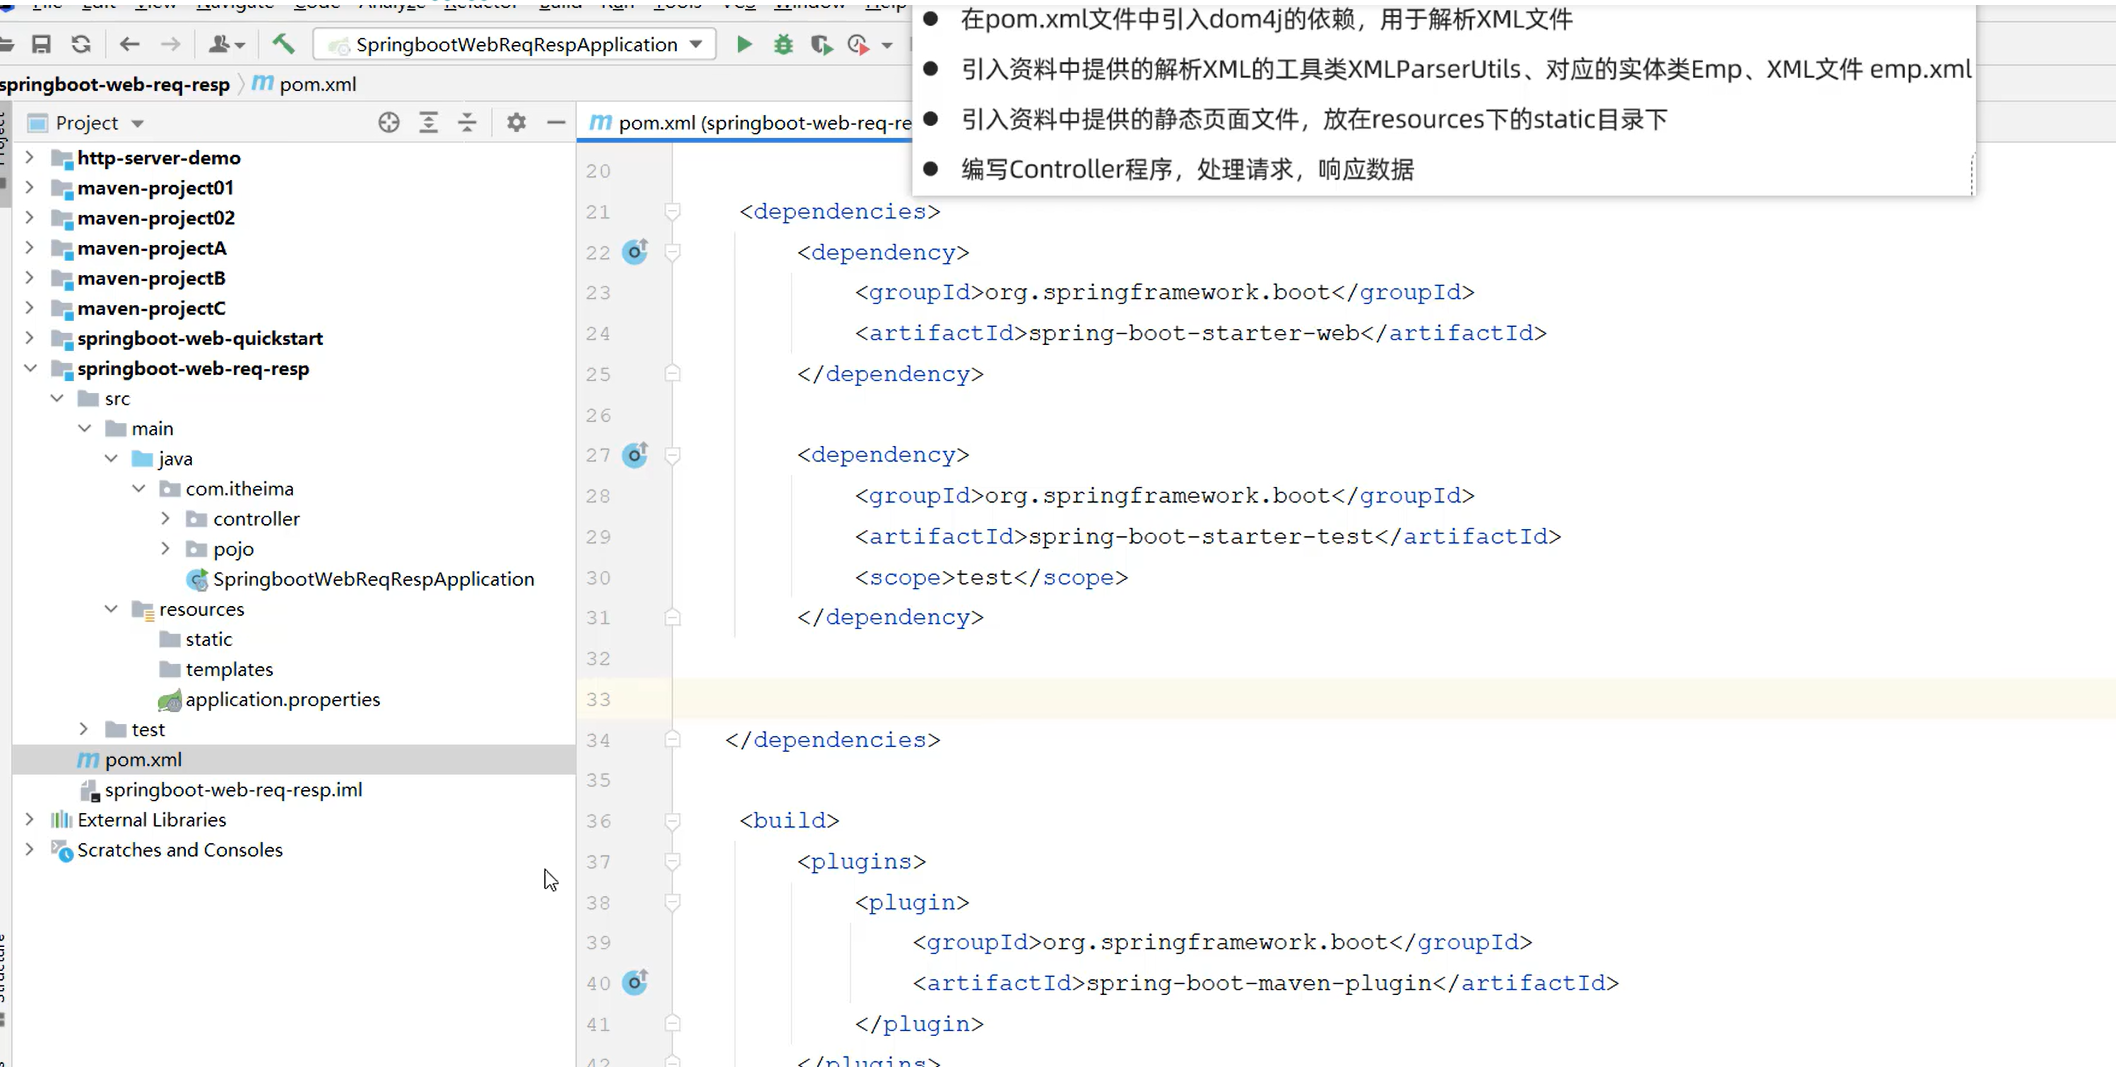Select maven-projectC in the tree
Screen dimensions: 2116x1067
pyautogui.click(x=152, y=308)
